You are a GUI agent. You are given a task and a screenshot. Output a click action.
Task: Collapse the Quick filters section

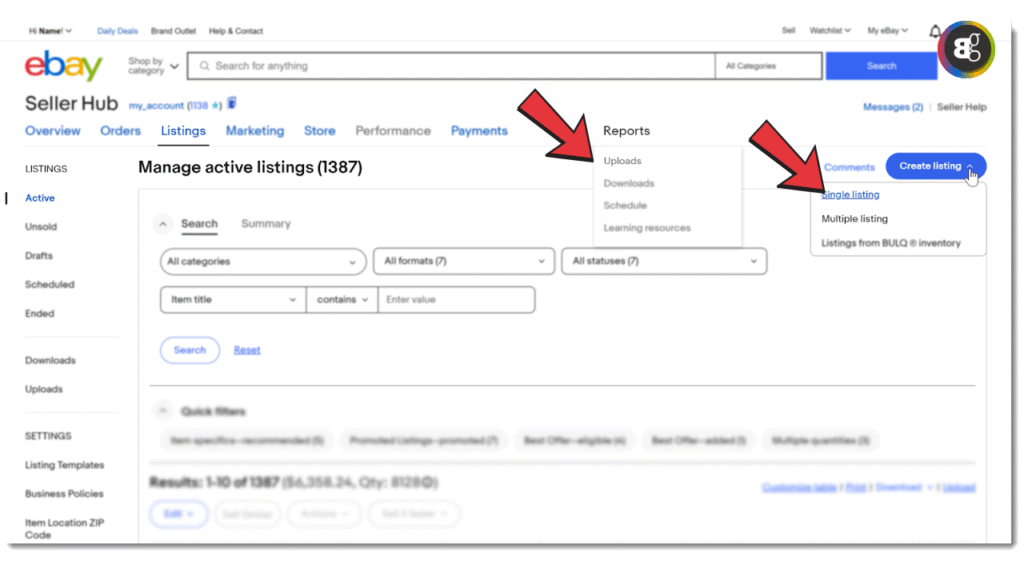[x=162, y=411]
